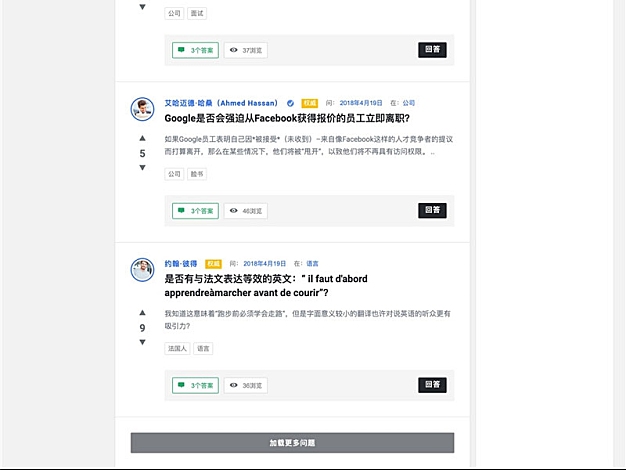View 3个答案 on the Google question
This screenshot has height=470, width=626.
pos(195,211)
